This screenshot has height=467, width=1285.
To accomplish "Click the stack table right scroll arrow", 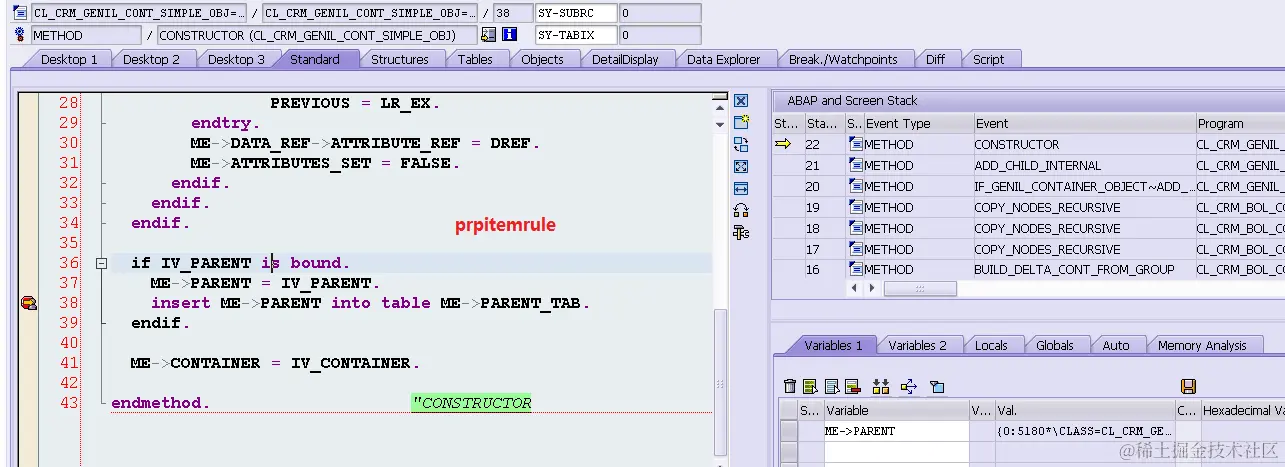I will click(x=870, y=288).
